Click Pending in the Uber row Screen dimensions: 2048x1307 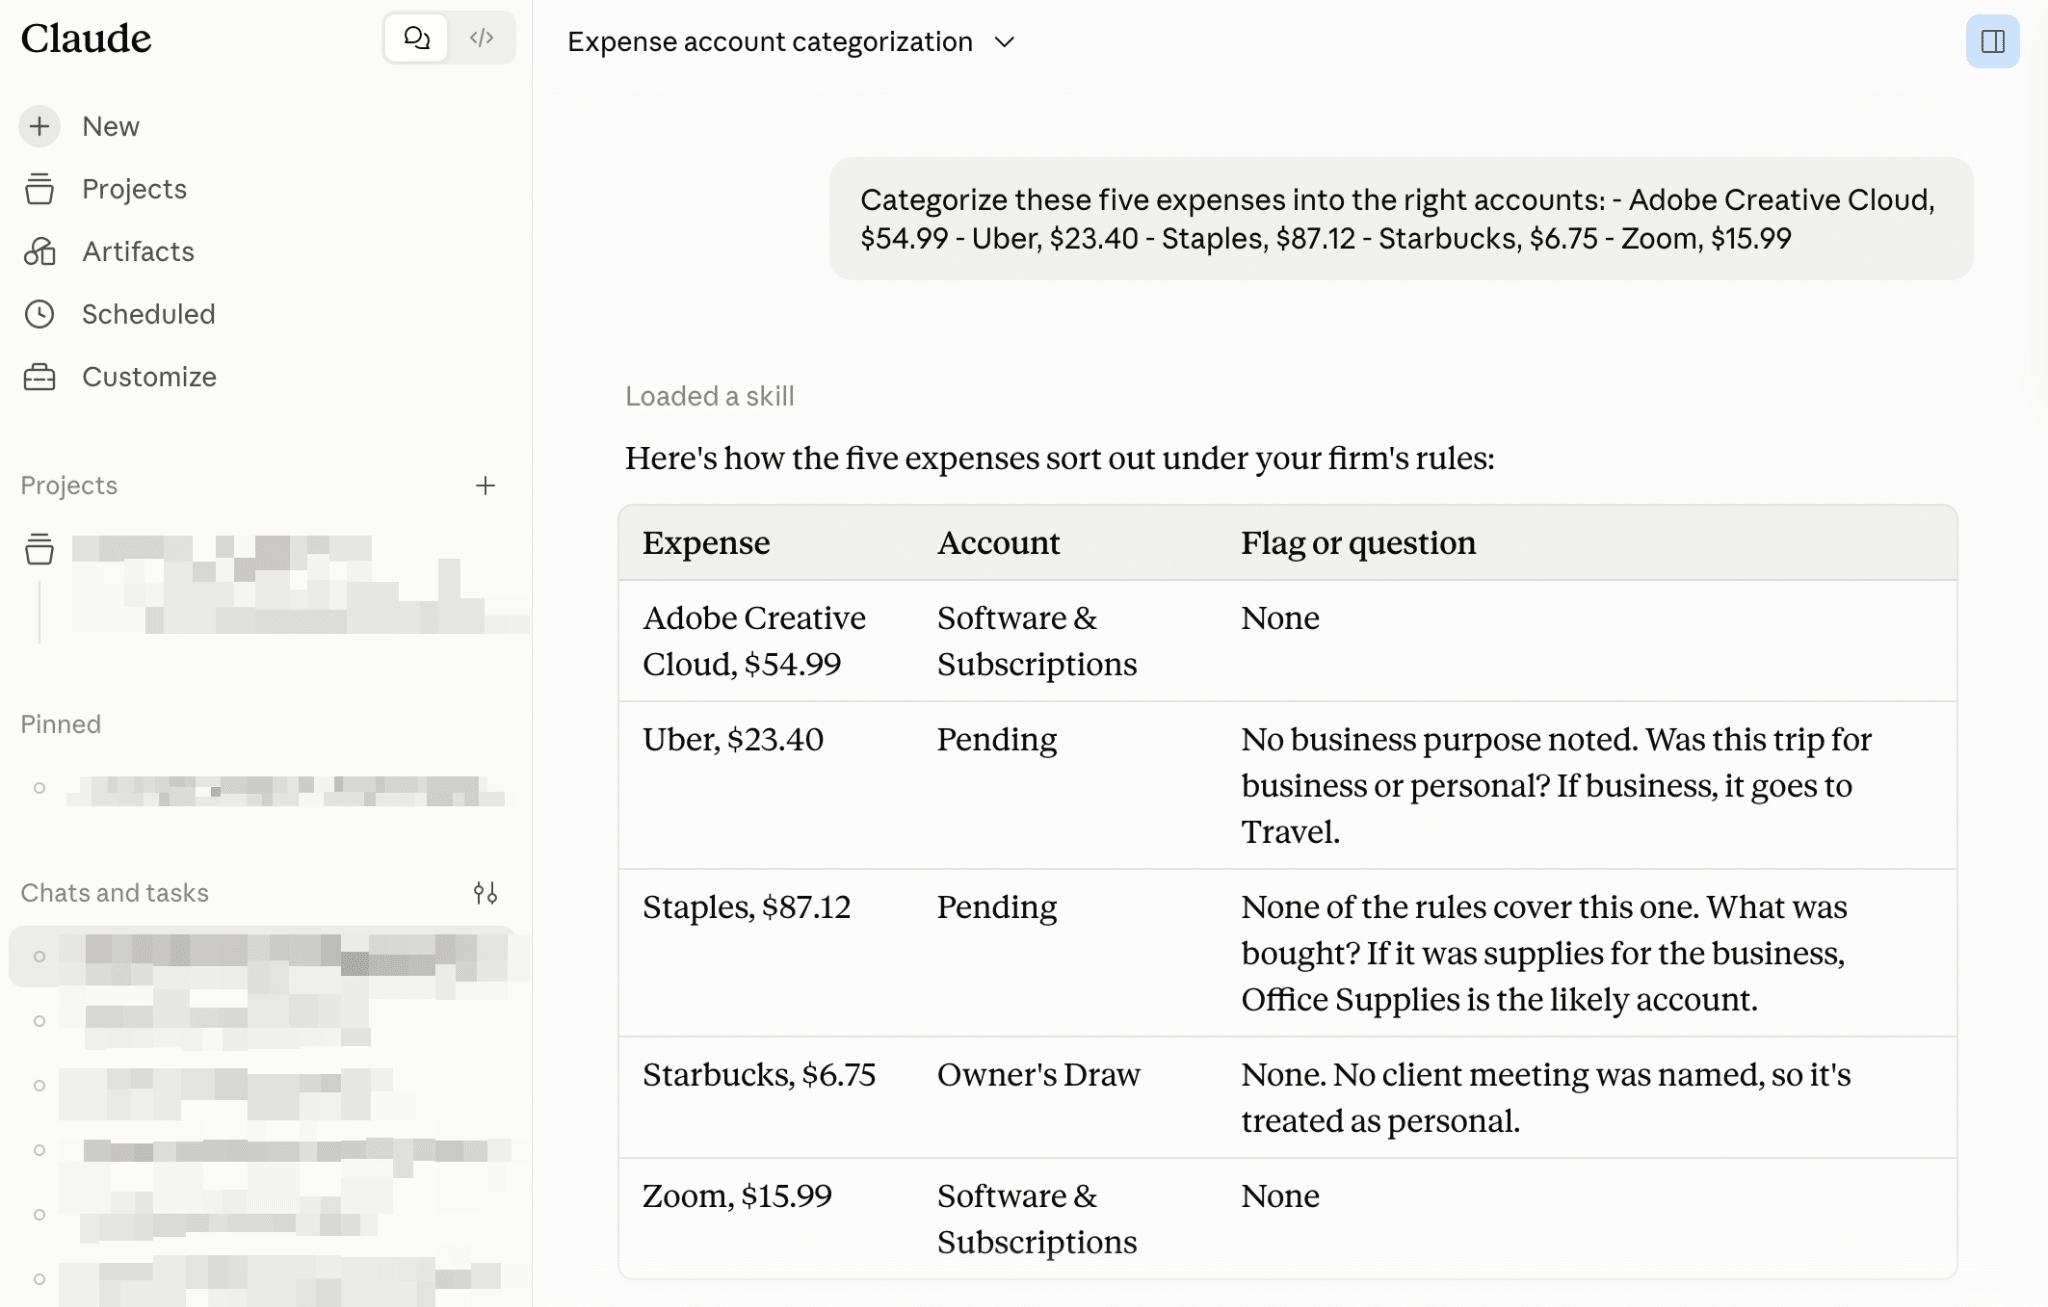tap(997, 739)
